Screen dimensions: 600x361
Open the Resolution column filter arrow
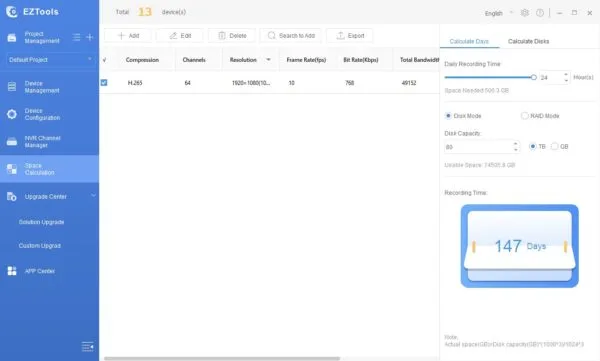pyautogui.click(x=268, y=60)
